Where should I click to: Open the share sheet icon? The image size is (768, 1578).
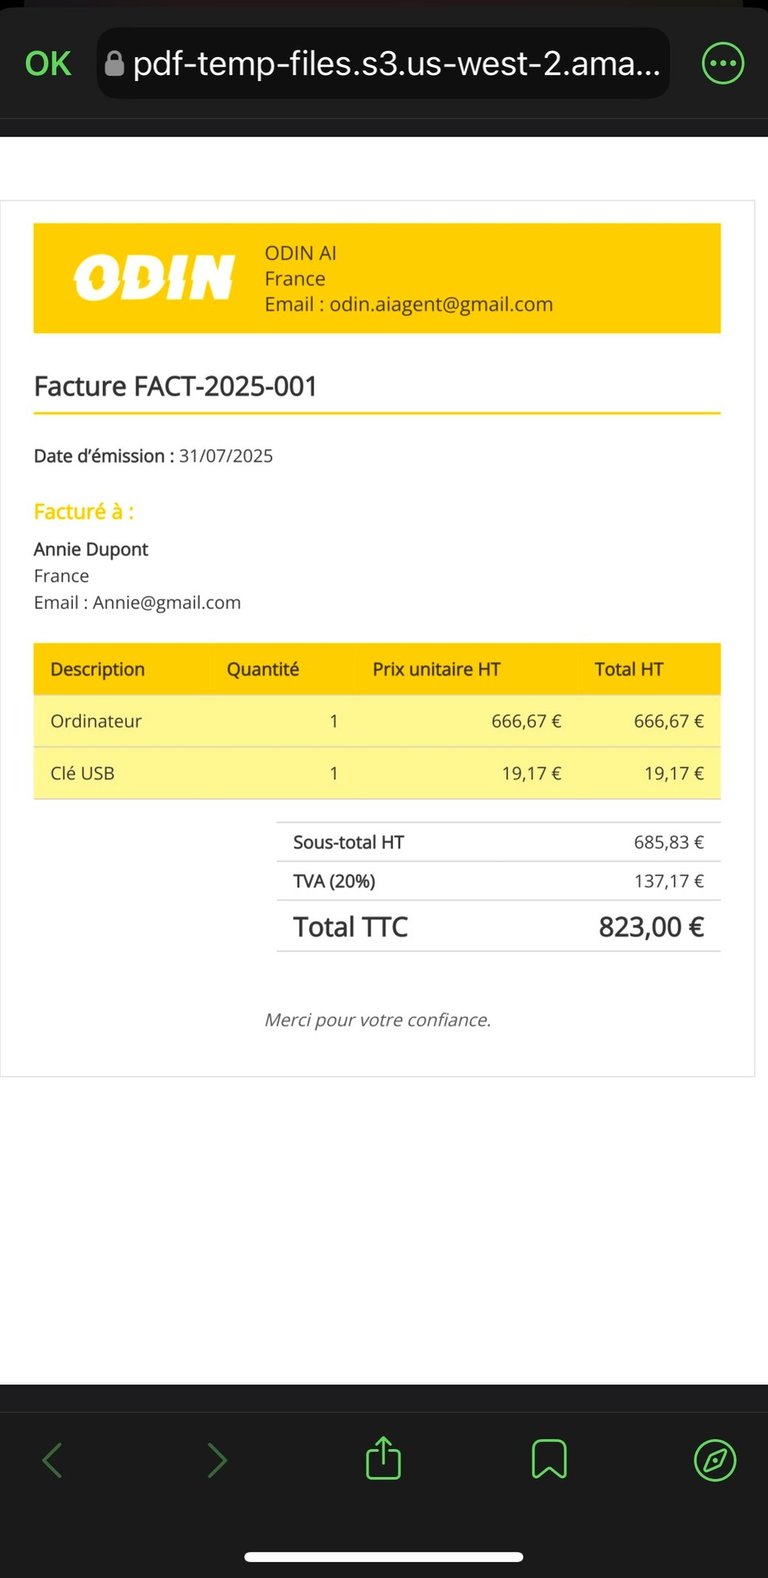383,1458
